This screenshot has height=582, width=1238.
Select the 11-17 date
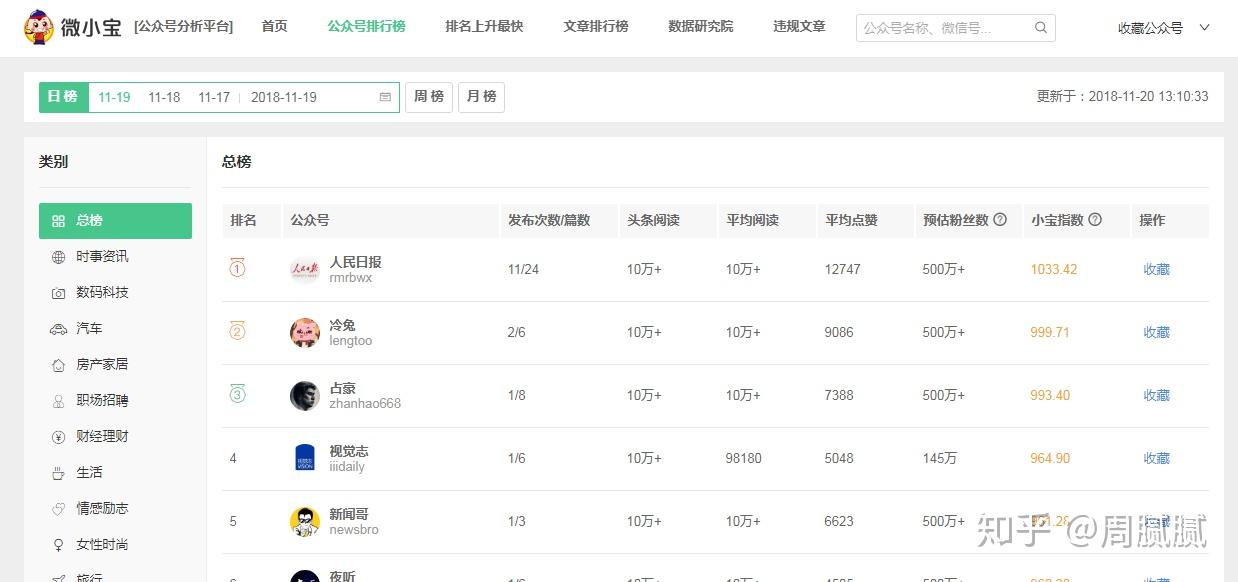(214, 98)
